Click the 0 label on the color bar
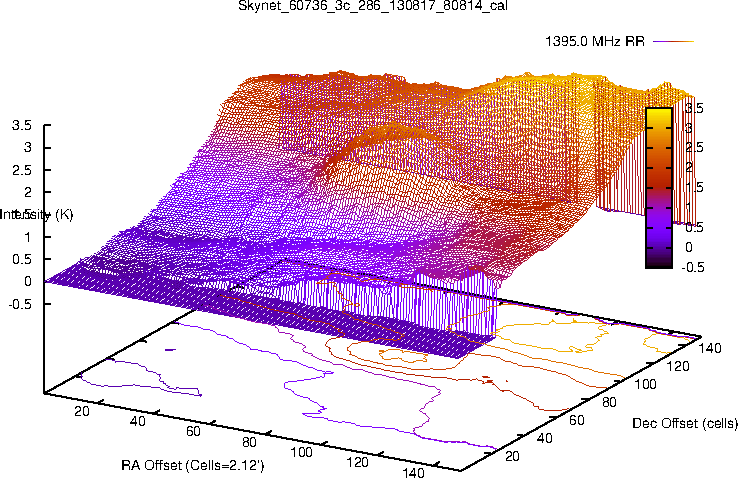The height and width of the screenshot is (478, 738). click(689, 247)
